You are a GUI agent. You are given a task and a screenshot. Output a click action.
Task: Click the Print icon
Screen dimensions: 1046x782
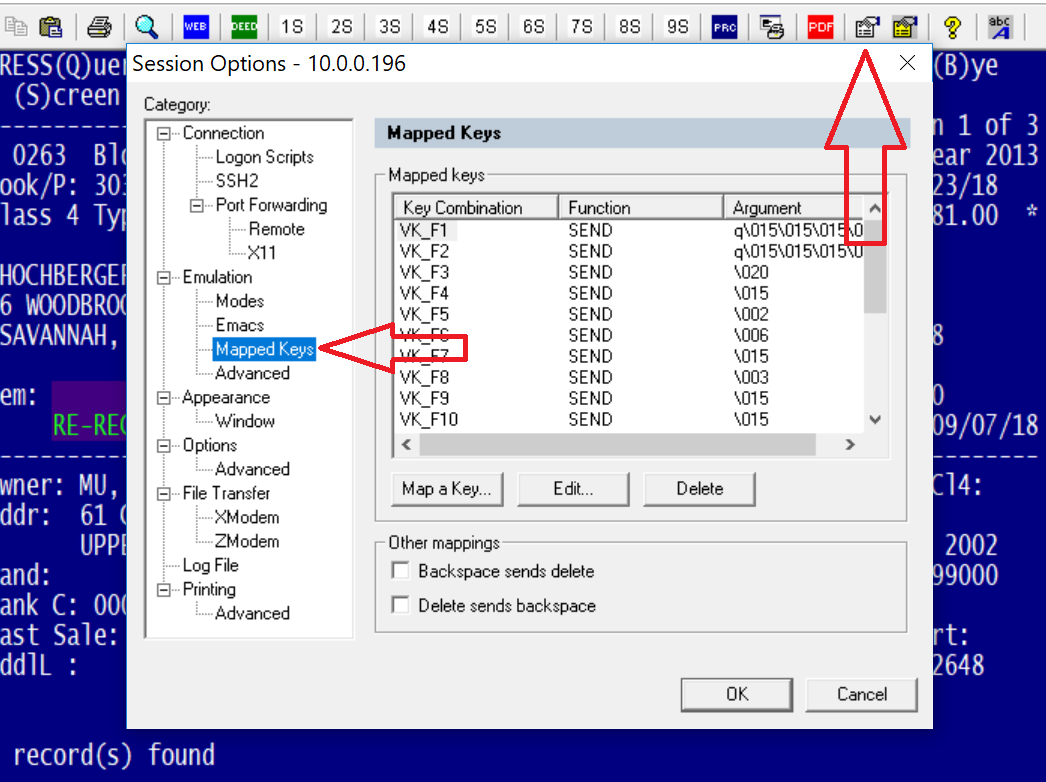point(99,27)
